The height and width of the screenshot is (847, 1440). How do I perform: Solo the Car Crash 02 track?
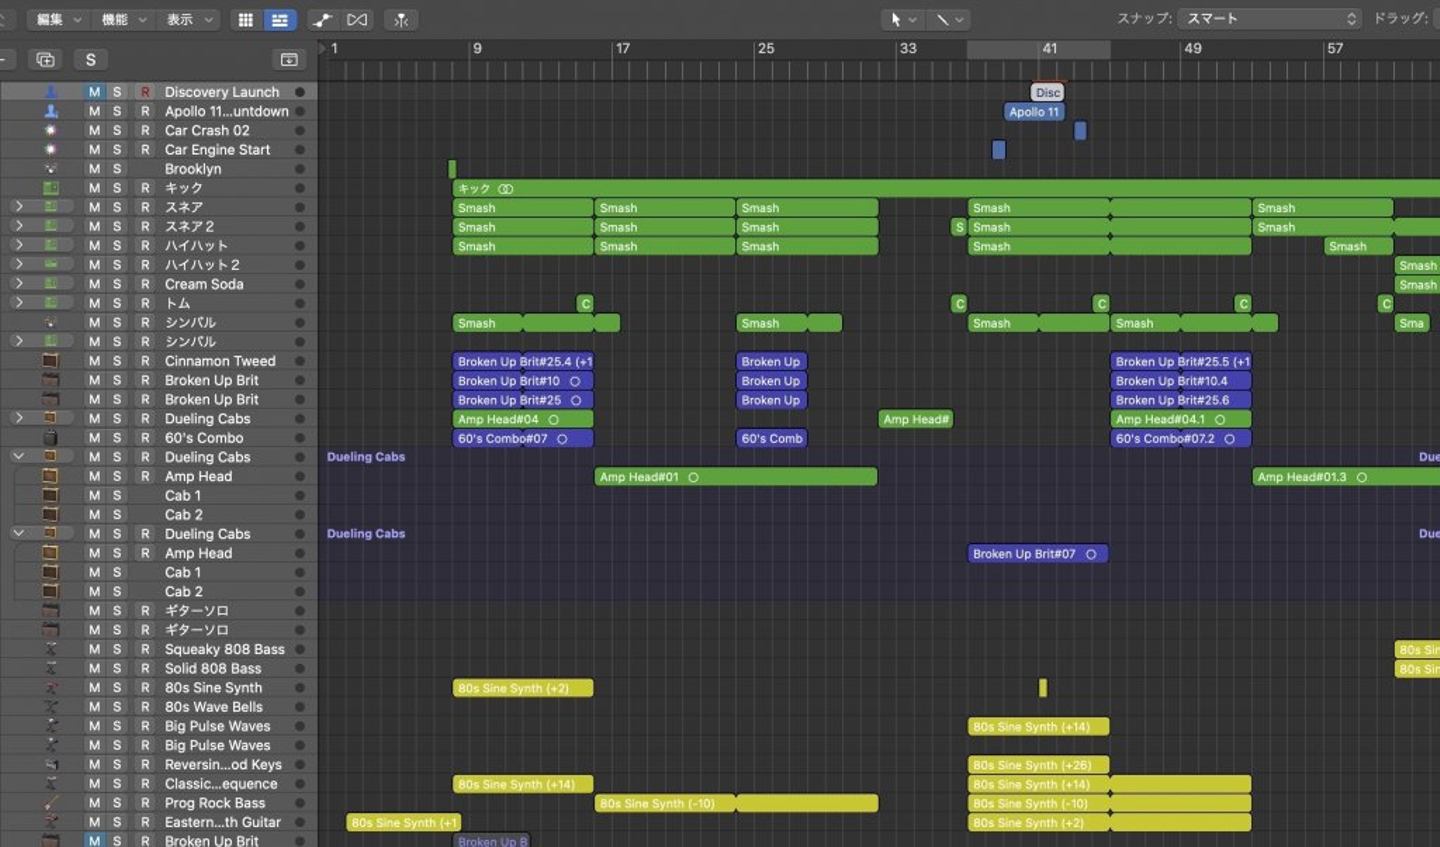click(117, 130)
